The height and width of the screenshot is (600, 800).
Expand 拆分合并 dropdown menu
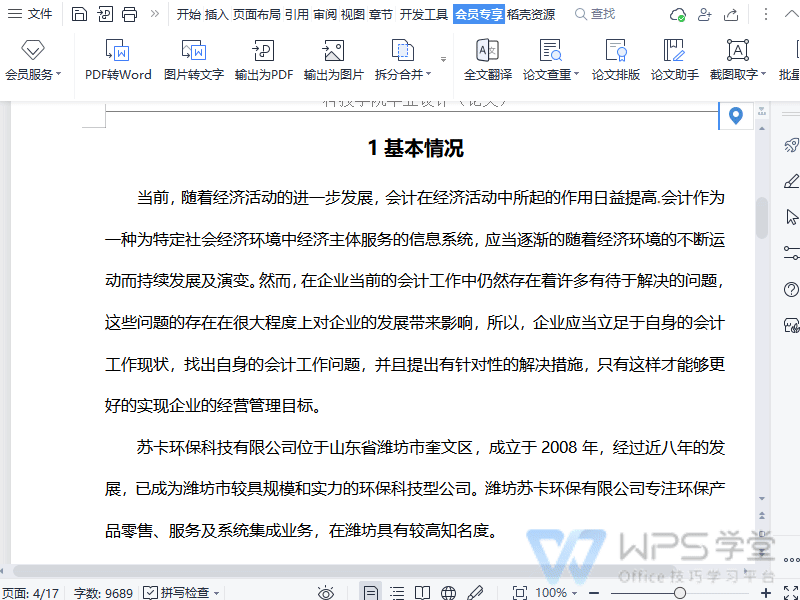(403, 60)
